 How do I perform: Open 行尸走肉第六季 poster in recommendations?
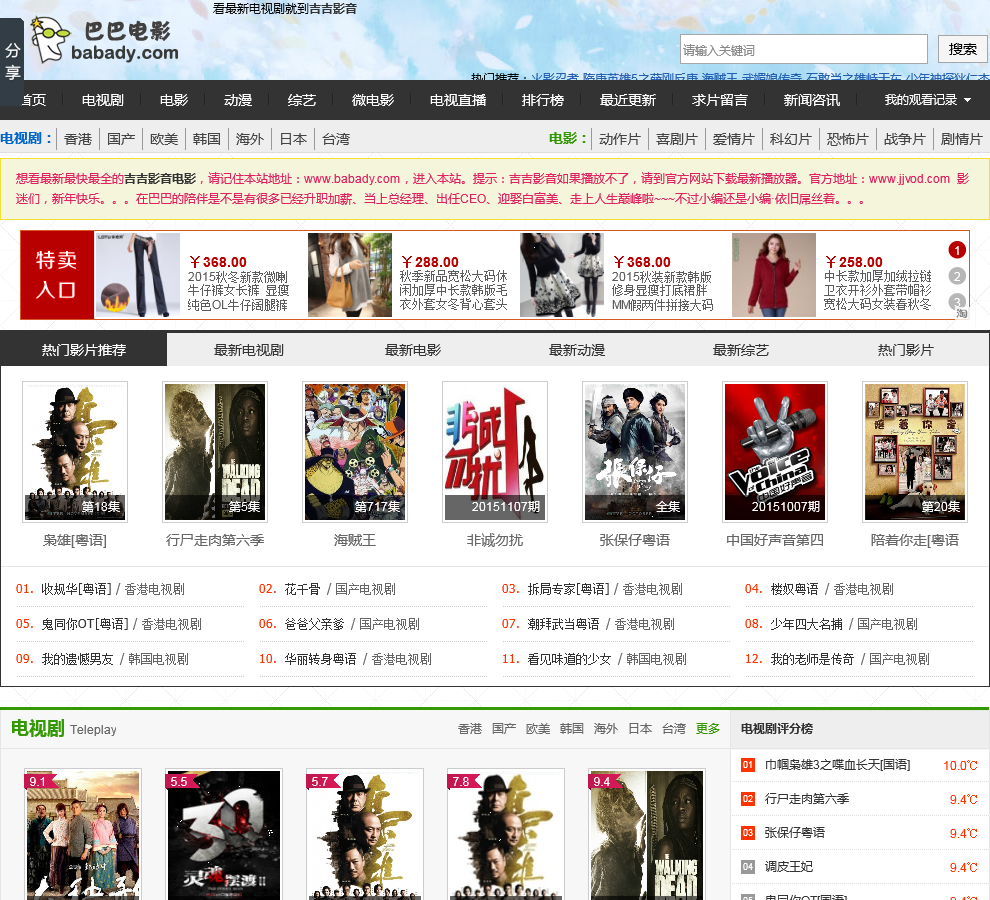point(215,452)
